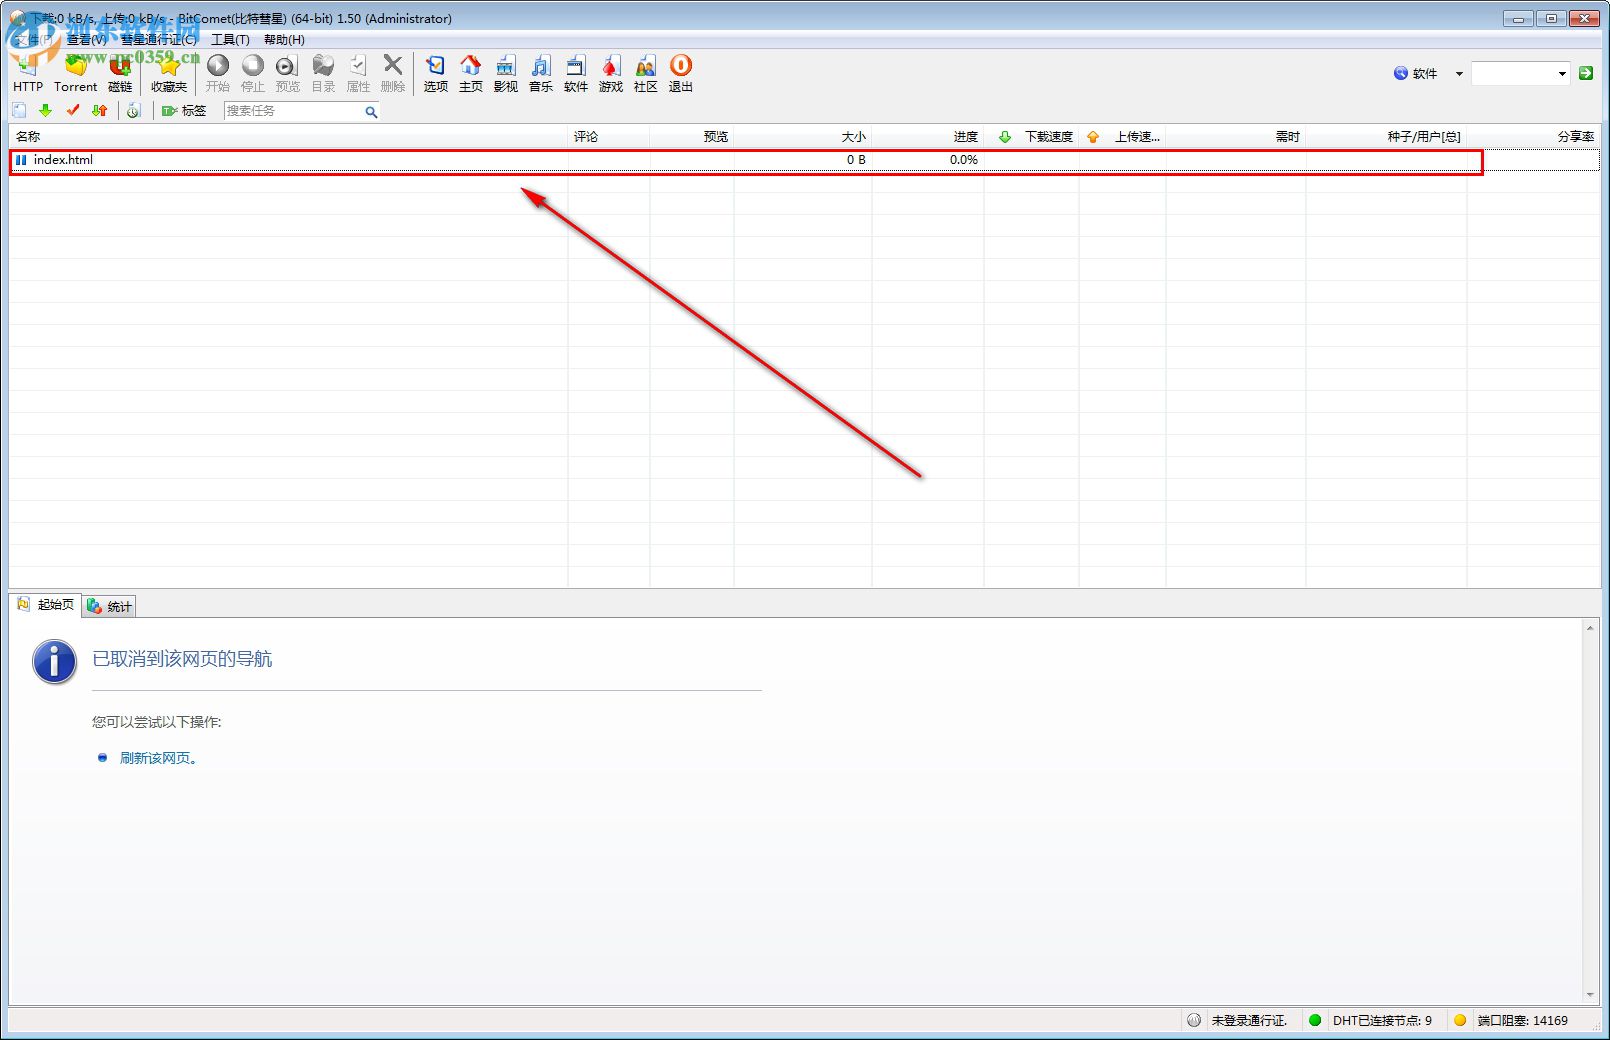Click the 退出 exit icon
The width and height of the screenshot is (1610, 1040).
[681, 73]
